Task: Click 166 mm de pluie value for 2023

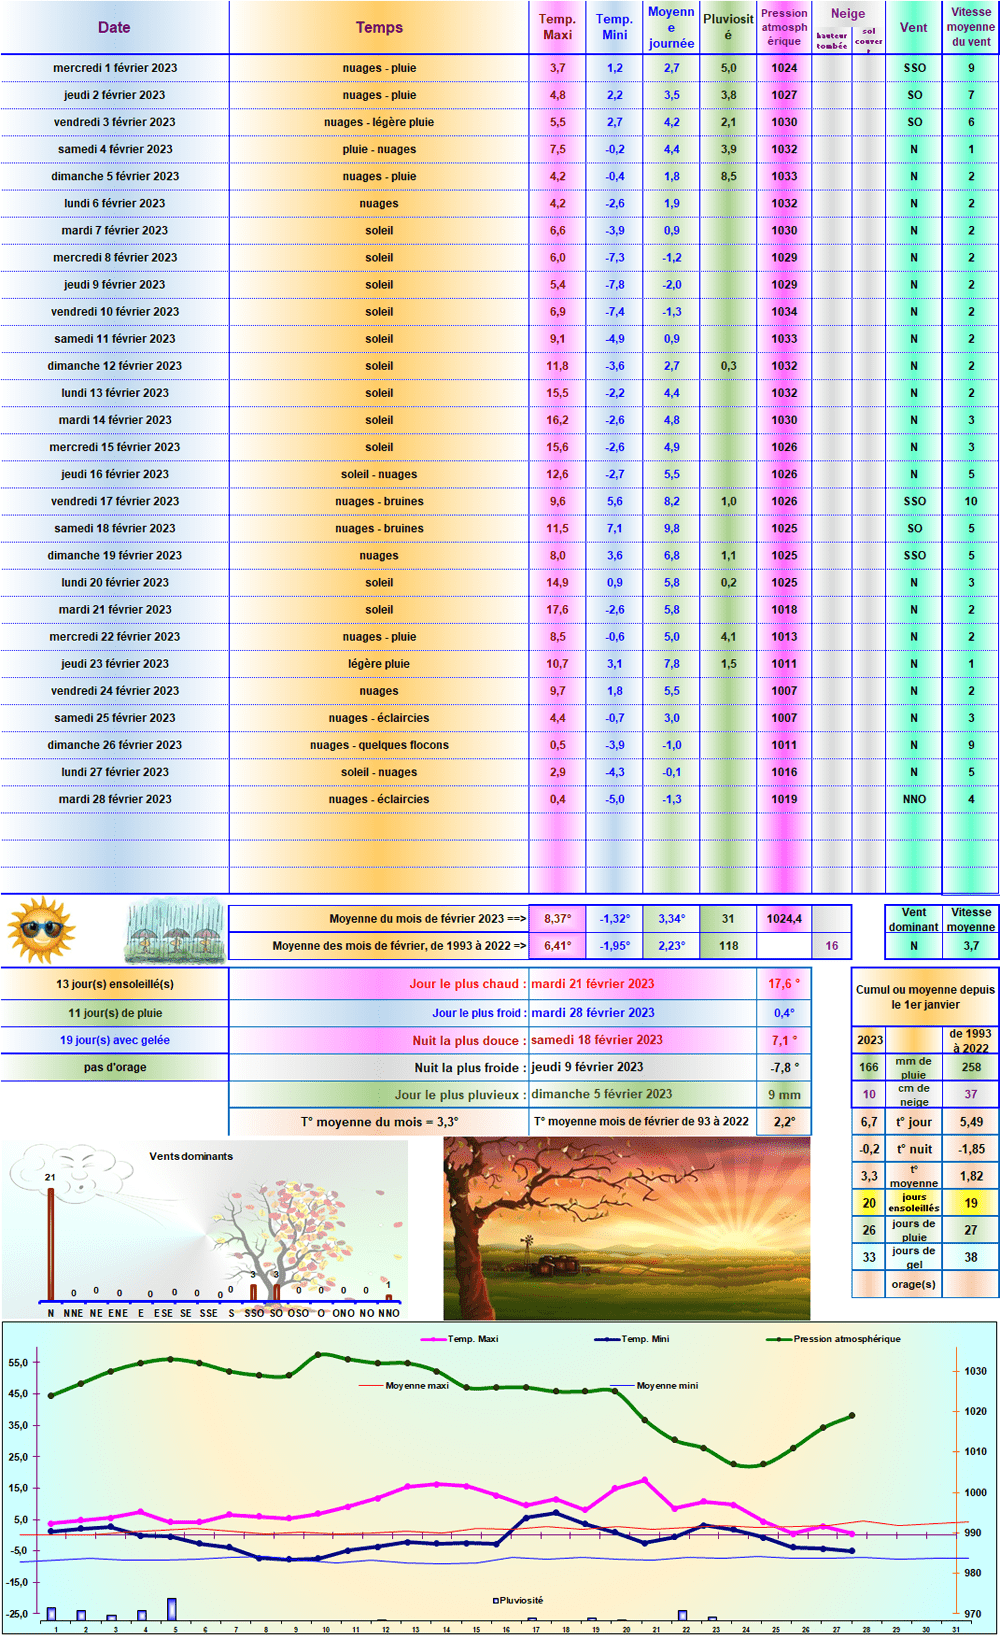Action: tap(869, 1067)
